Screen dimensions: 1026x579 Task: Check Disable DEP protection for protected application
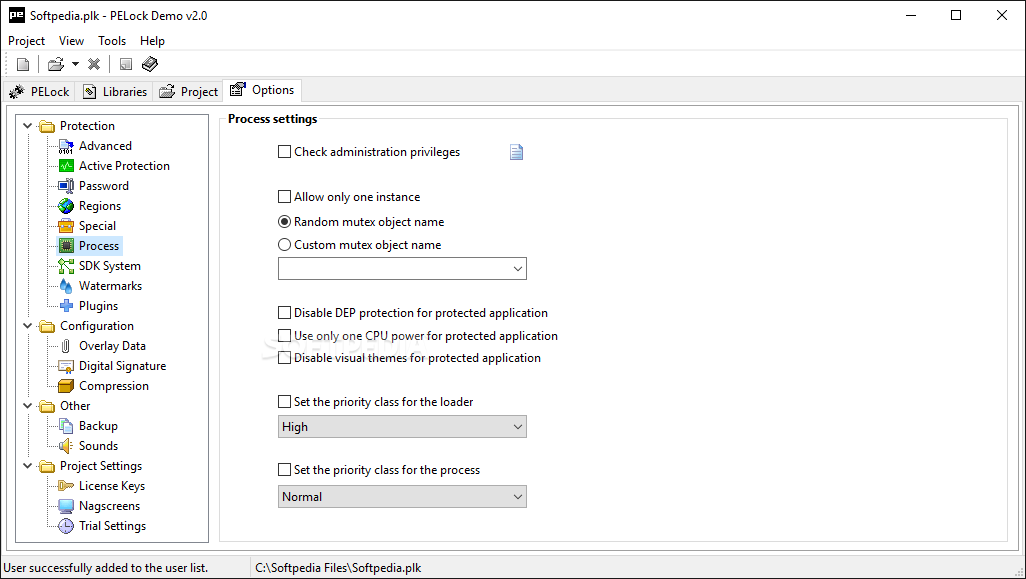pos(285,313)
